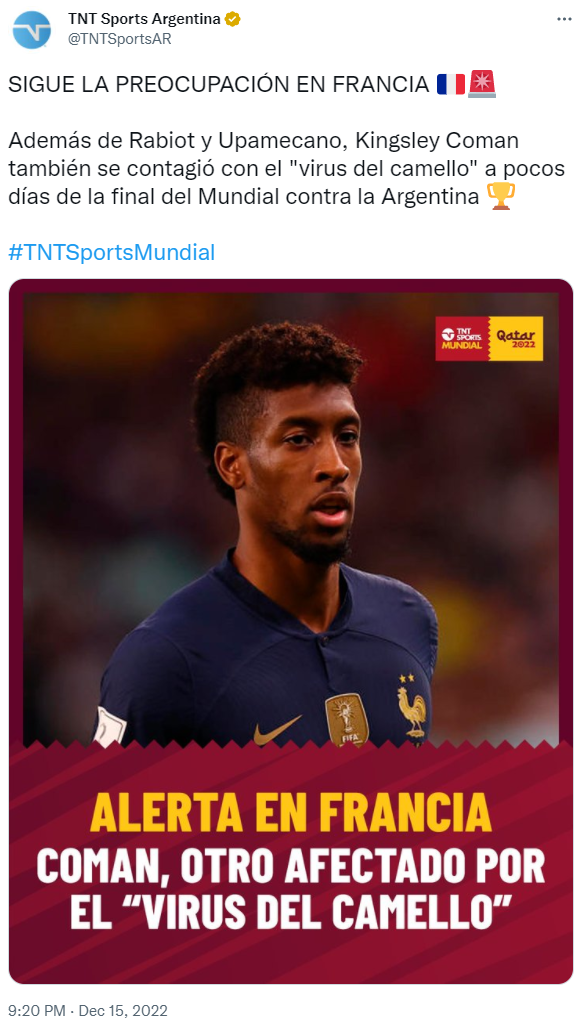Click the TNT Sports Argentina display name
The image size is (588, 1025).
pos(144,20)
